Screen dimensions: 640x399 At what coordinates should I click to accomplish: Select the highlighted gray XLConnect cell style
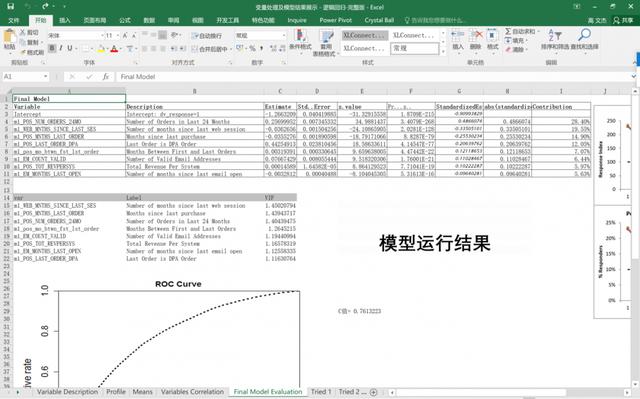tap(364, 35)
